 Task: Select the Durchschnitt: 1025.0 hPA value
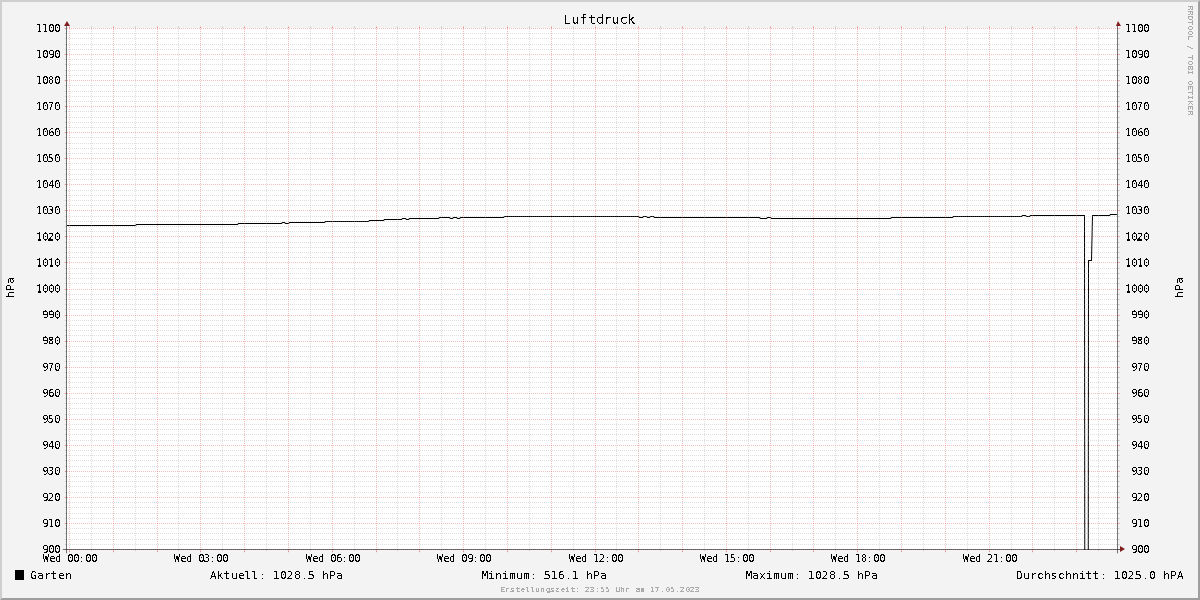(1100, 575)
